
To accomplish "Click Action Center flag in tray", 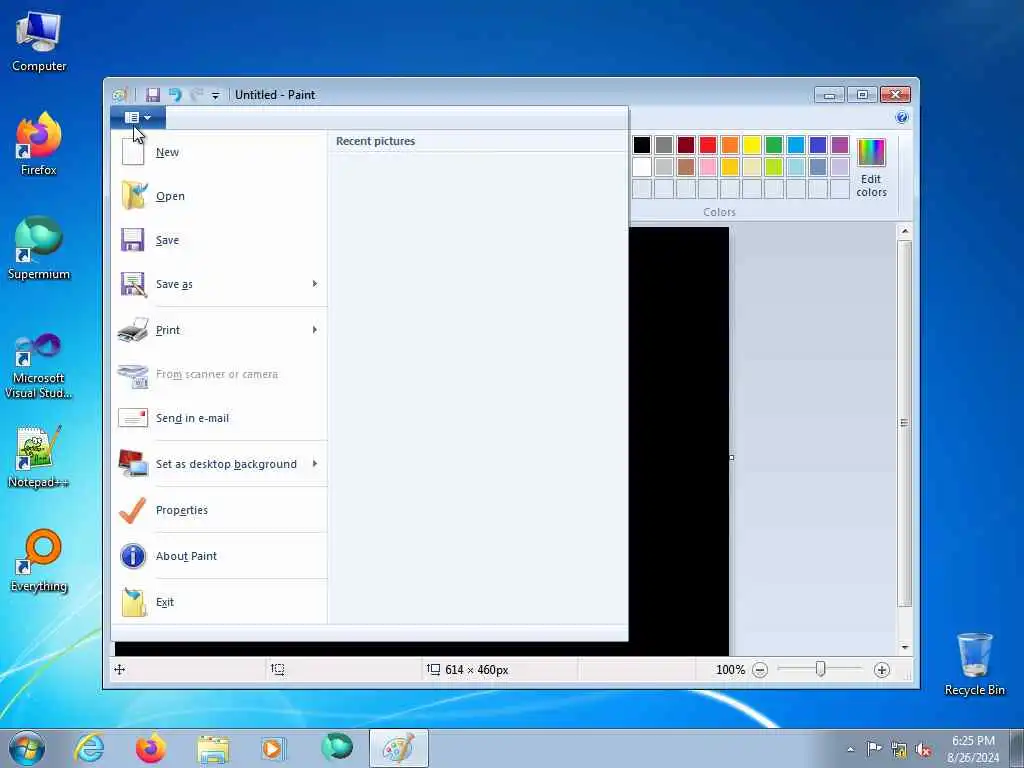I will 874,749.
